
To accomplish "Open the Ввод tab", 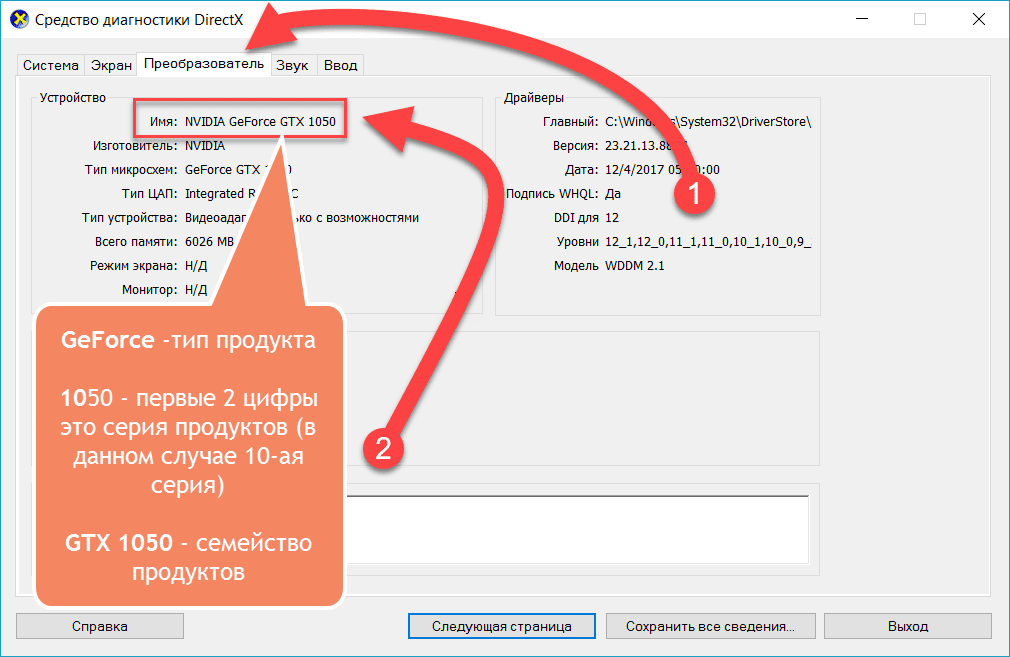I will [x=340, y=65].
